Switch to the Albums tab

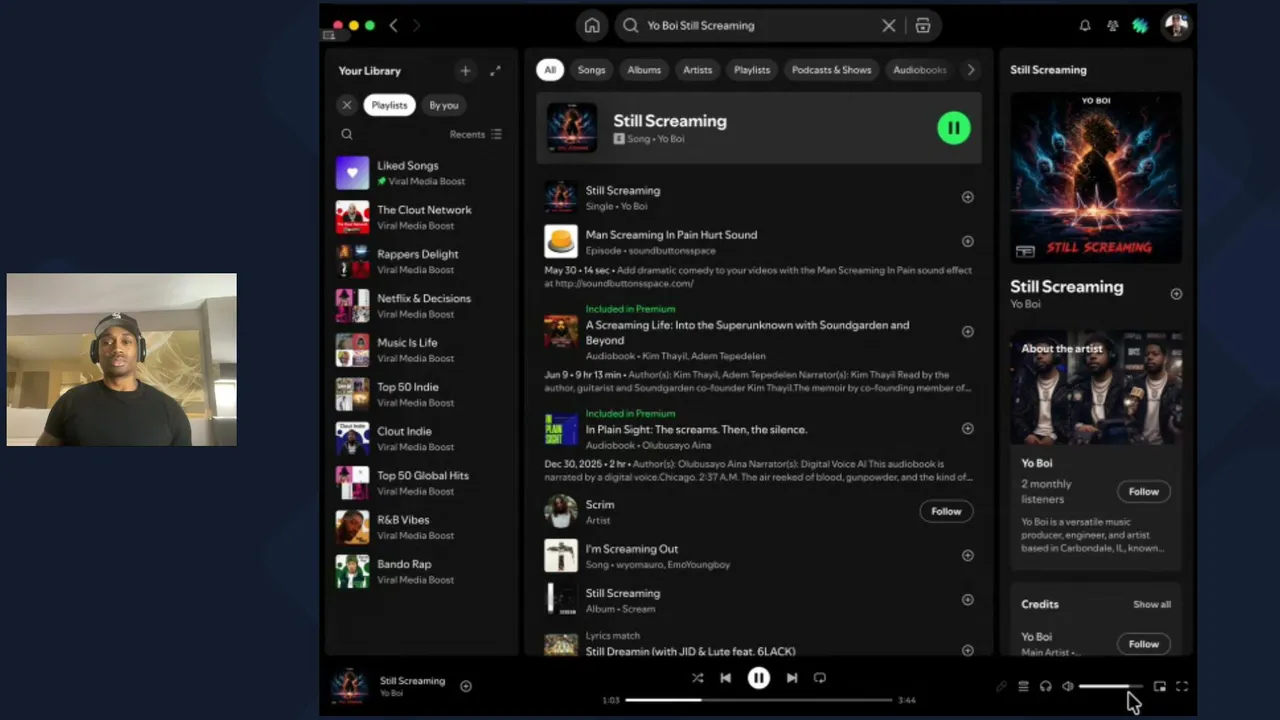tap(644, 70)
